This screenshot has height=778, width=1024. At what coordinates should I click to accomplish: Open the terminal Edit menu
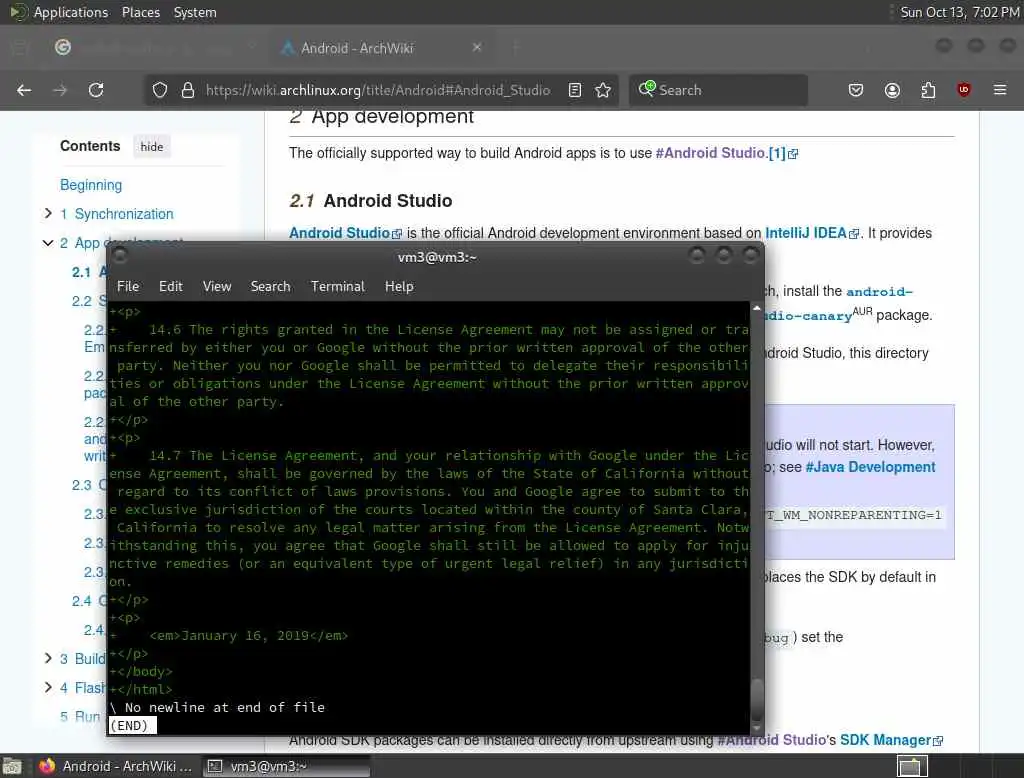point(170,286)
